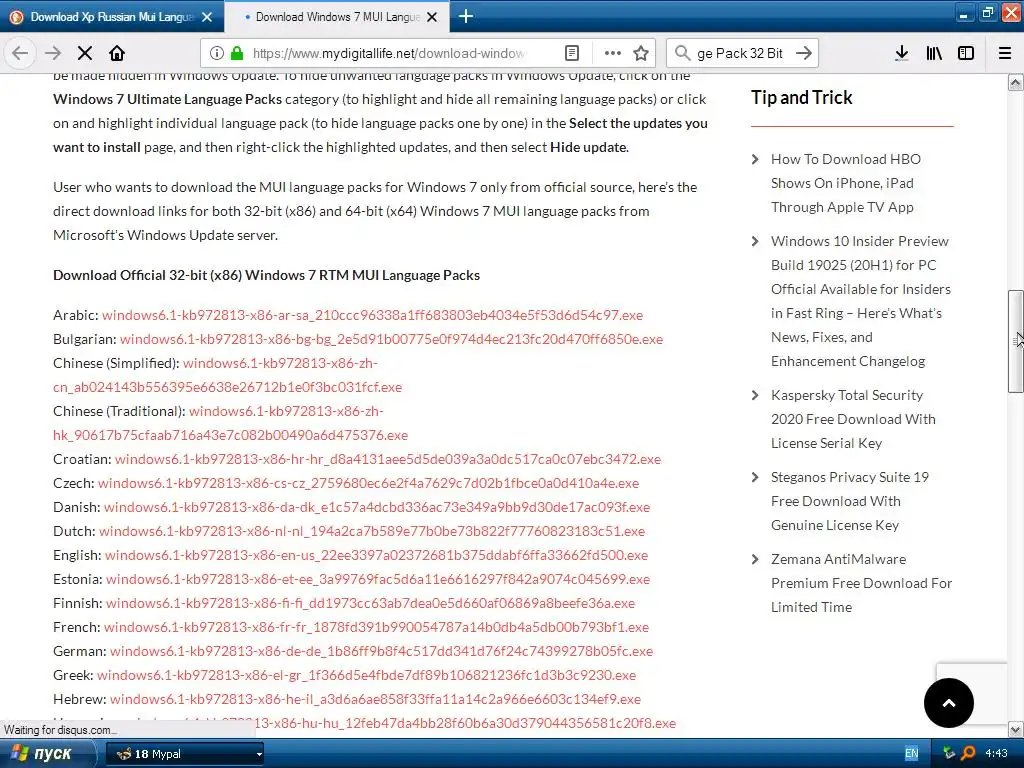Image resolution: width=1024 pixels, height=768 pixels.
Task: Click the scroll-to-top round button
Action: click(x=948, y=703)
